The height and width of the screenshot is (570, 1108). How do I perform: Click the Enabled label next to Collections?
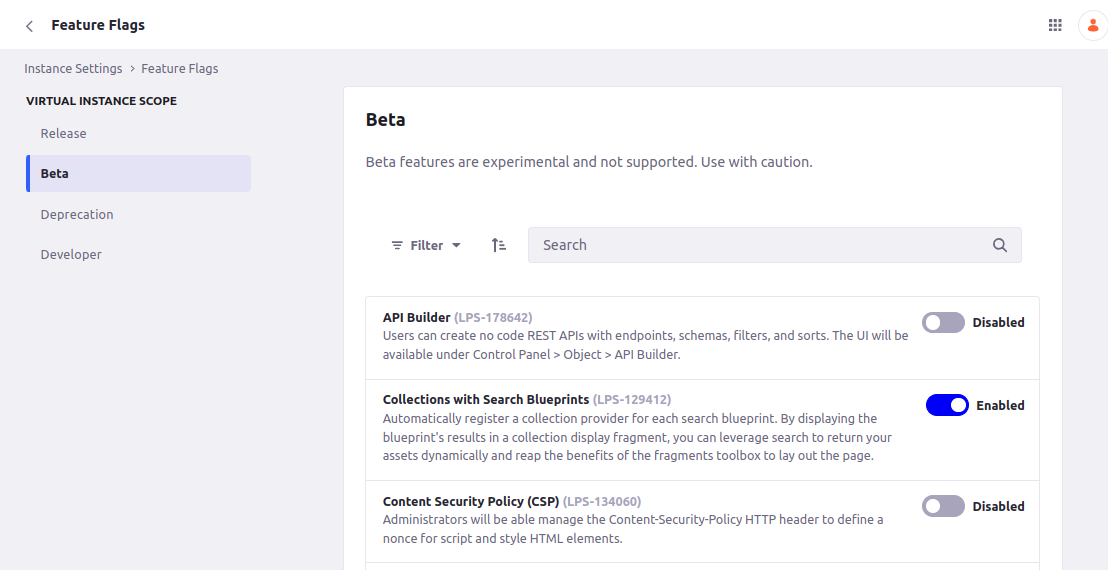pos(1000,405)
